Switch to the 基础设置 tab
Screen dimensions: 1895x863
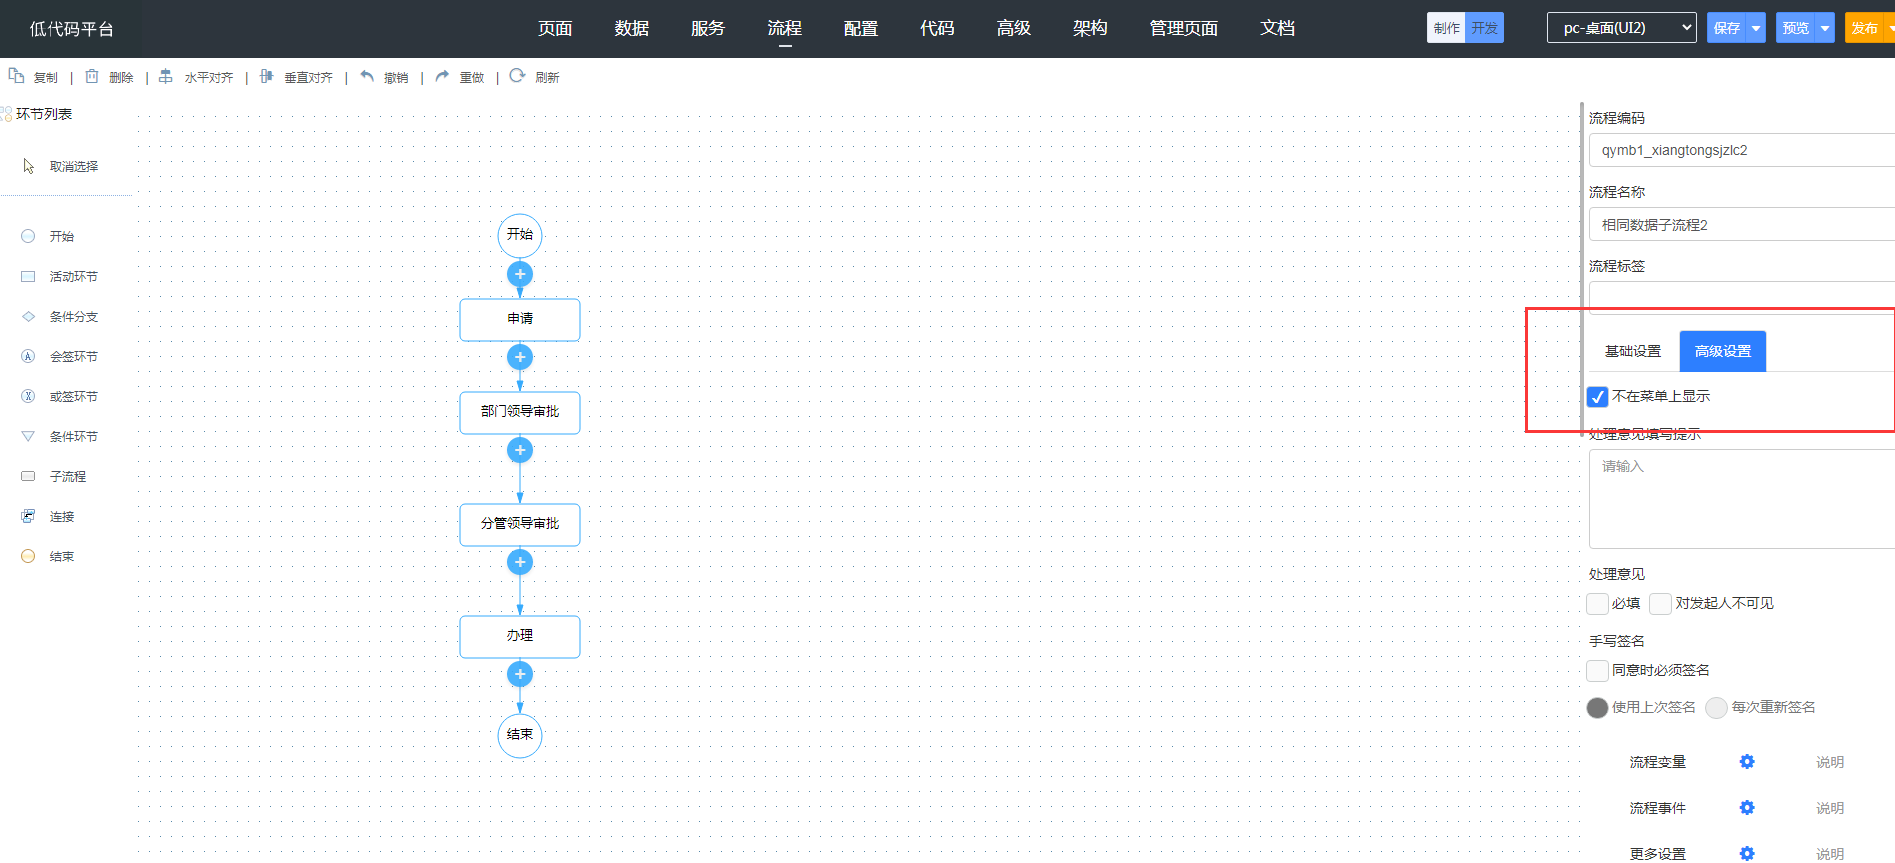[x=1632, y=351]
